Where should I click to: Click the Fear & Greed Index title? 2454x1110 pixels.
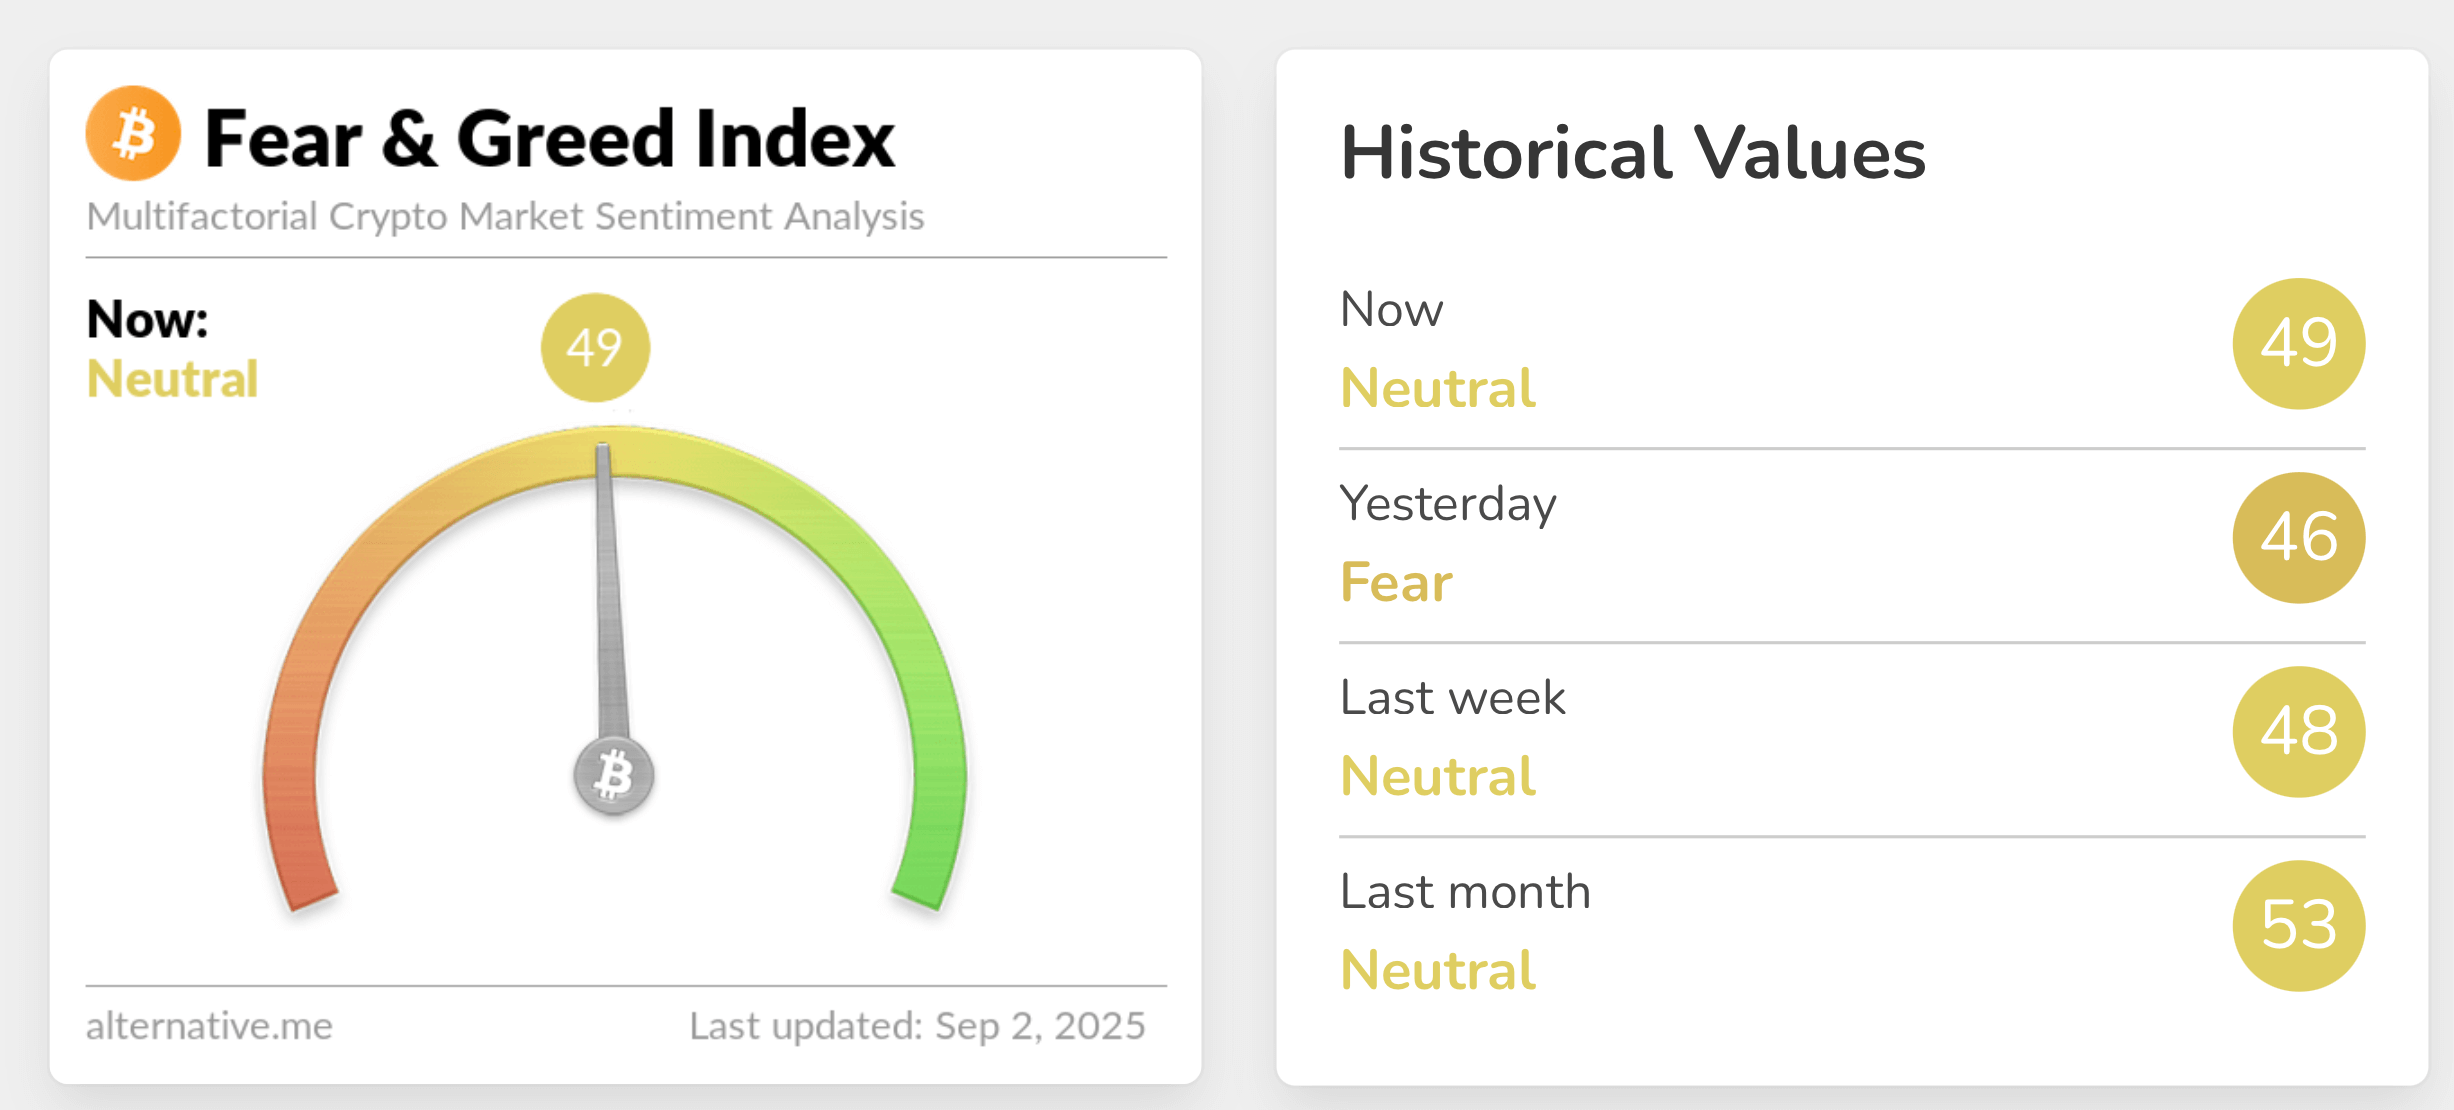click(549, 139)
